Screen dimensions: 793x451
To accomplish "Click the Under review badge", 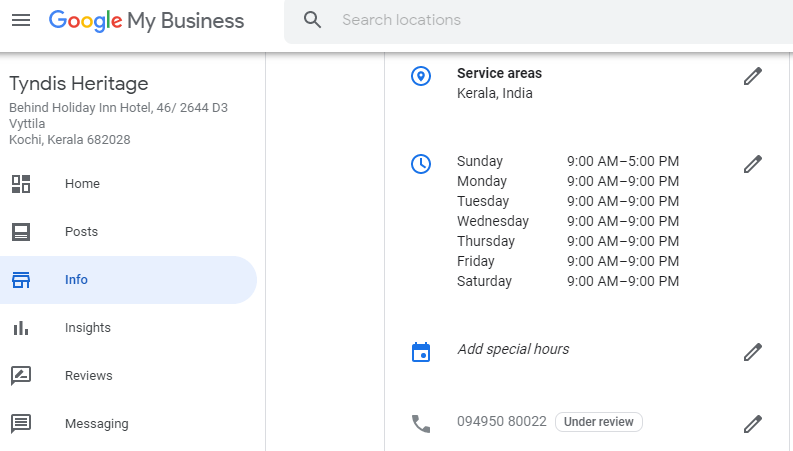I will 599,422.
